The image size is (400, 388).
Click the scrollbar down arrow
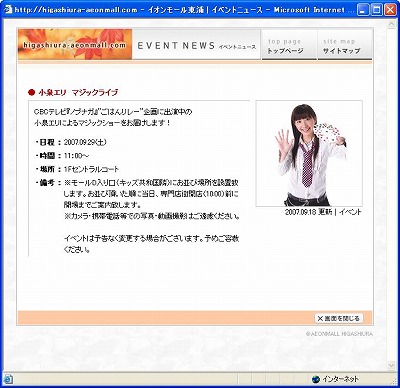[x=391, y=366]
